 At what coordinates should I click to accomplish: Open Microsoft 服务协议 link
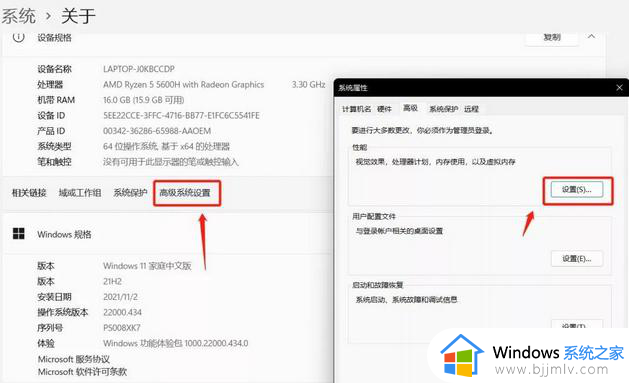[x=73, y=359]
